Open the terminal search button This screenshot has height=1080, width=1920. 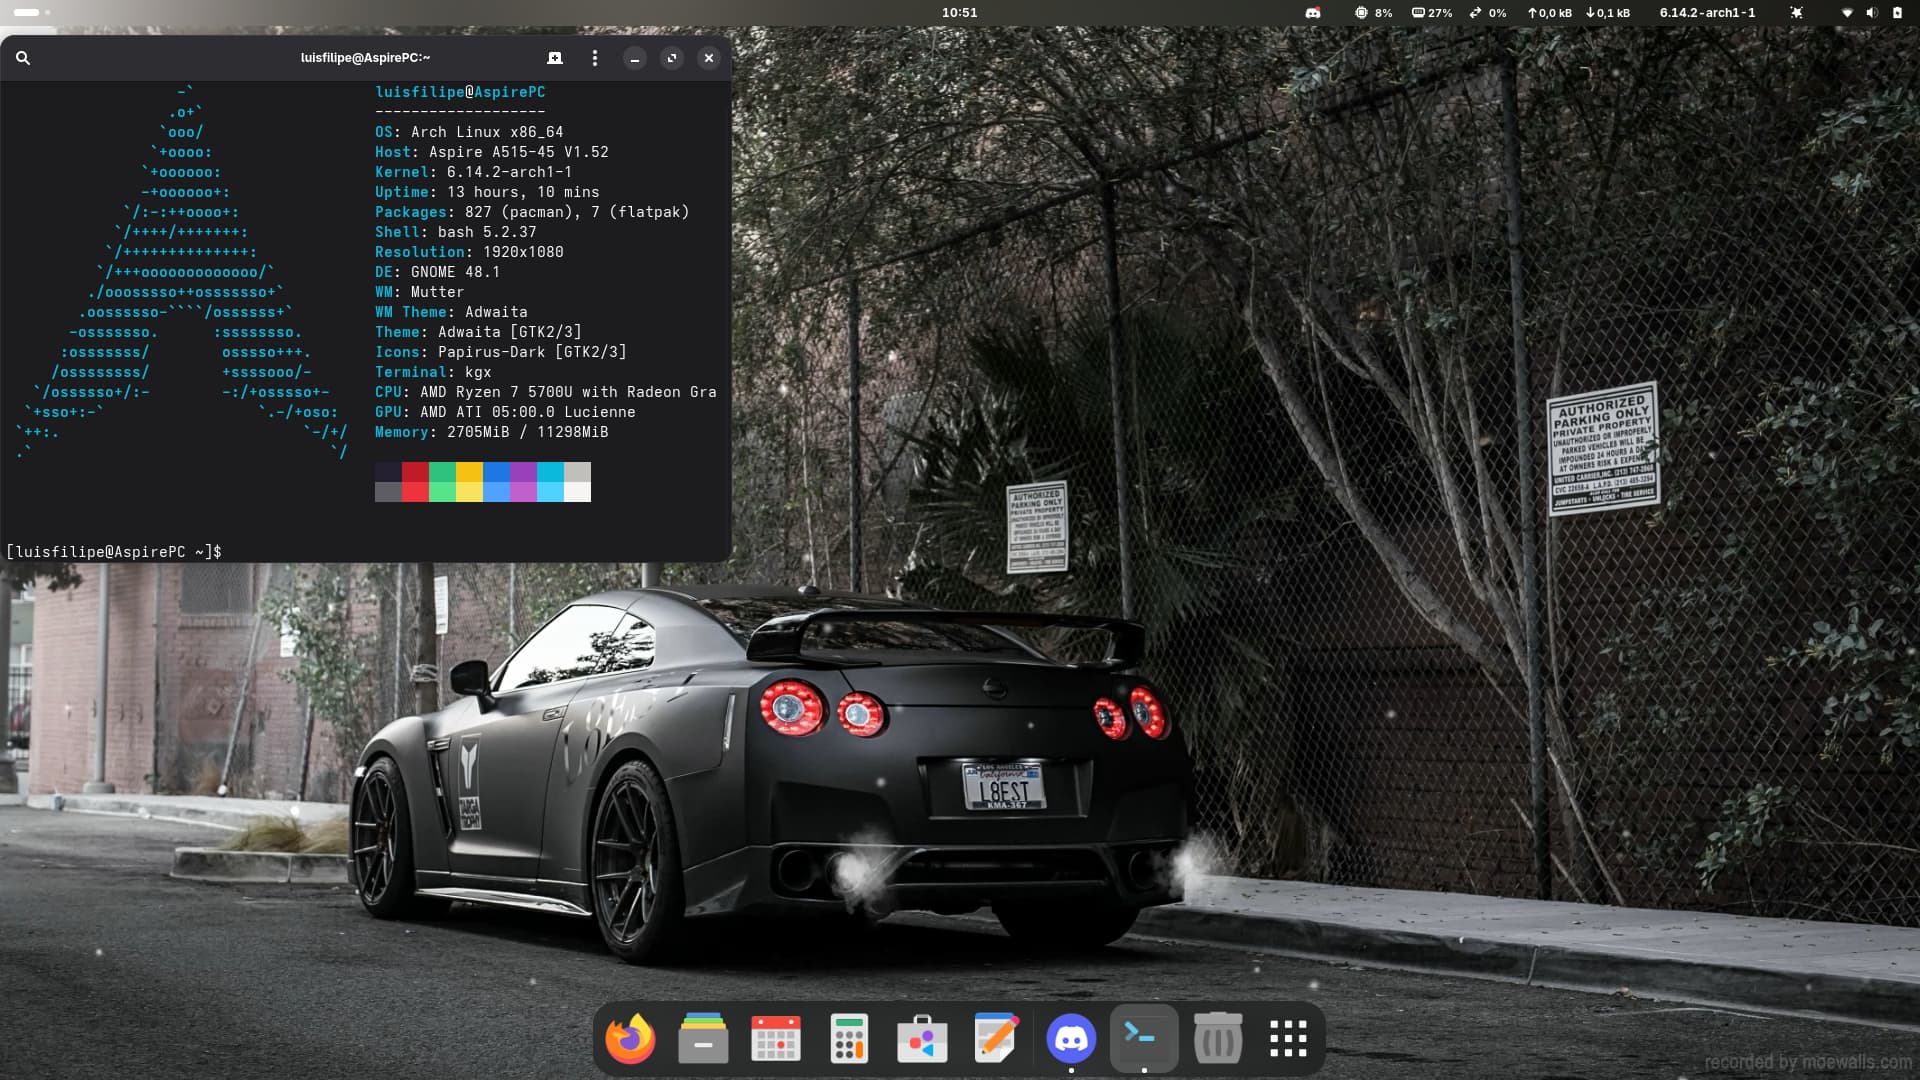23,58
